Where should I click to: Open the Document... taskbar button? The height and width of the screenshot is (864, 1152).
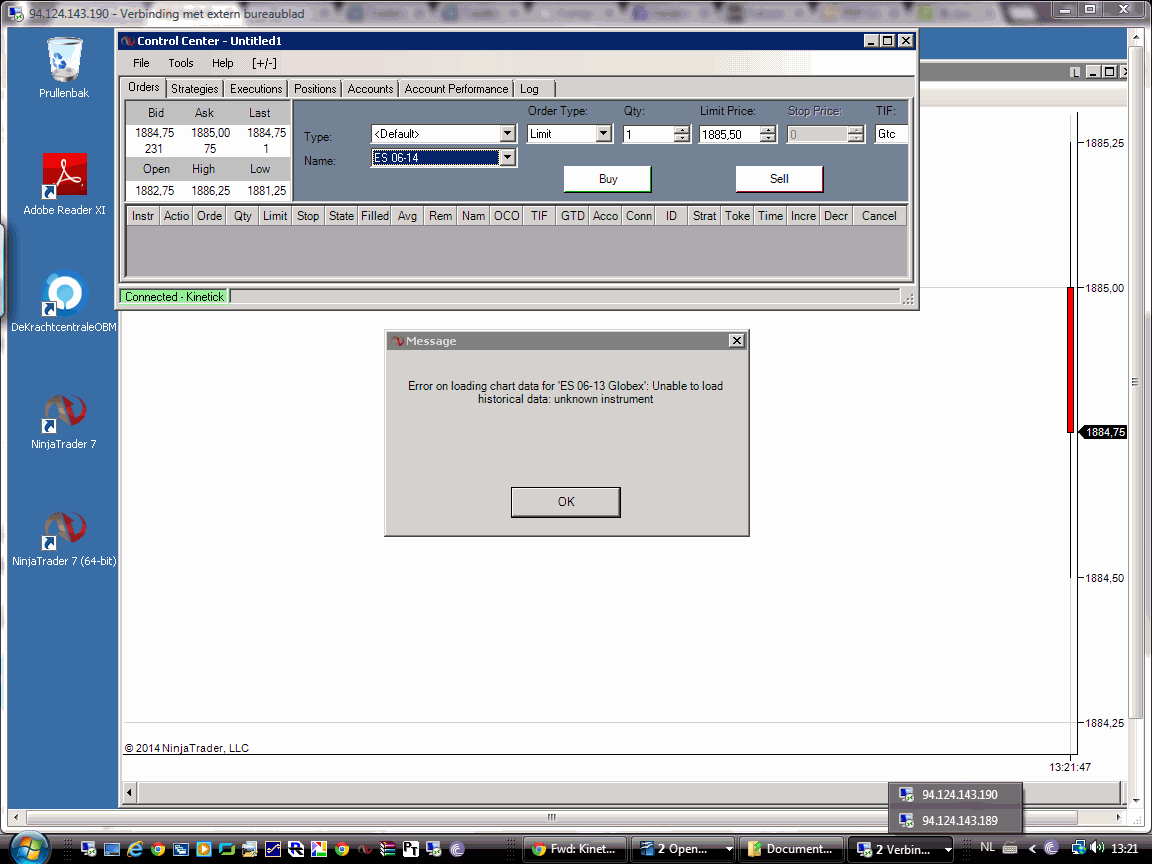tap(792, 849)
